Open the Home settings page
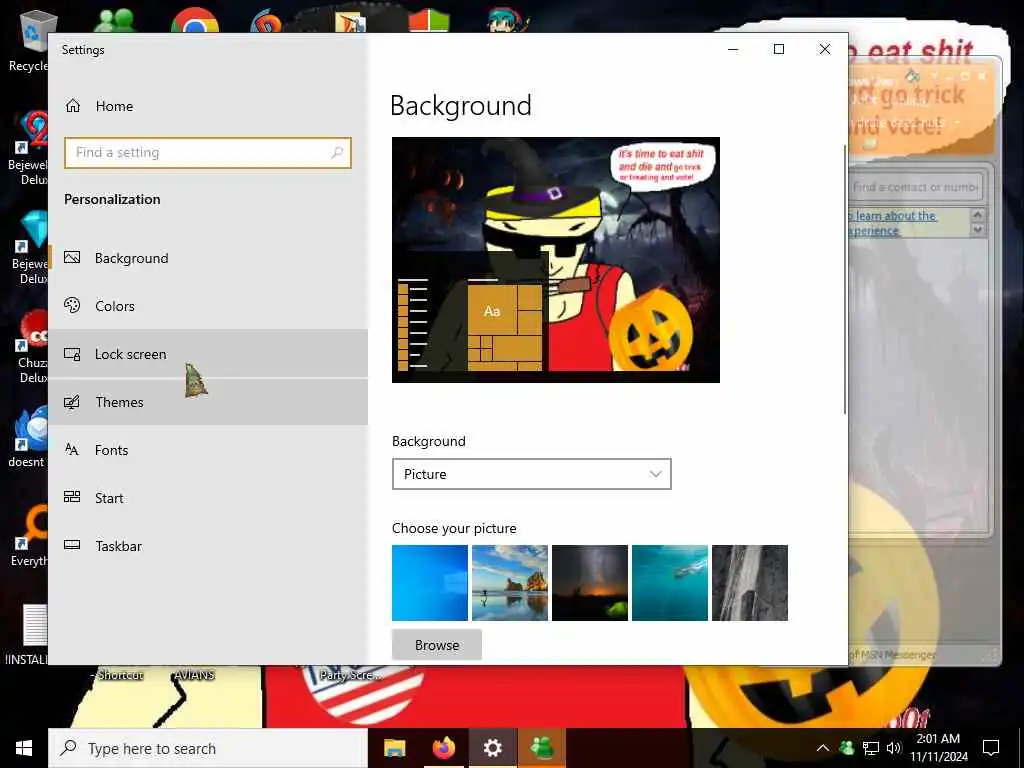 (208, 106)
